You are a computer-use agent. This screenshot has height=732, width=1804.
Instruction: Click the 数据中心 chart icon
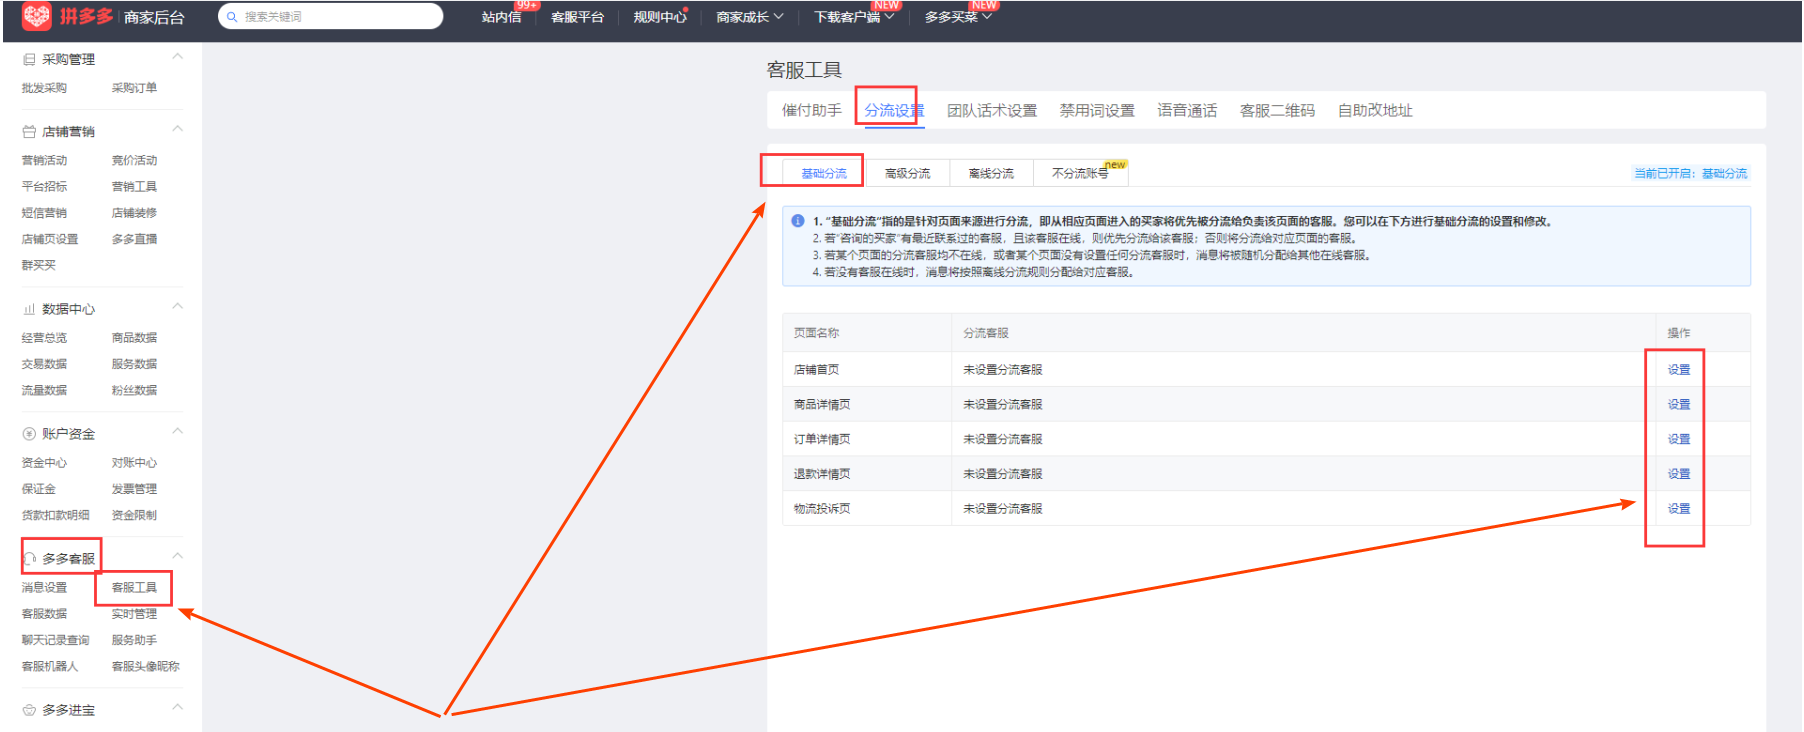point(29,309)
